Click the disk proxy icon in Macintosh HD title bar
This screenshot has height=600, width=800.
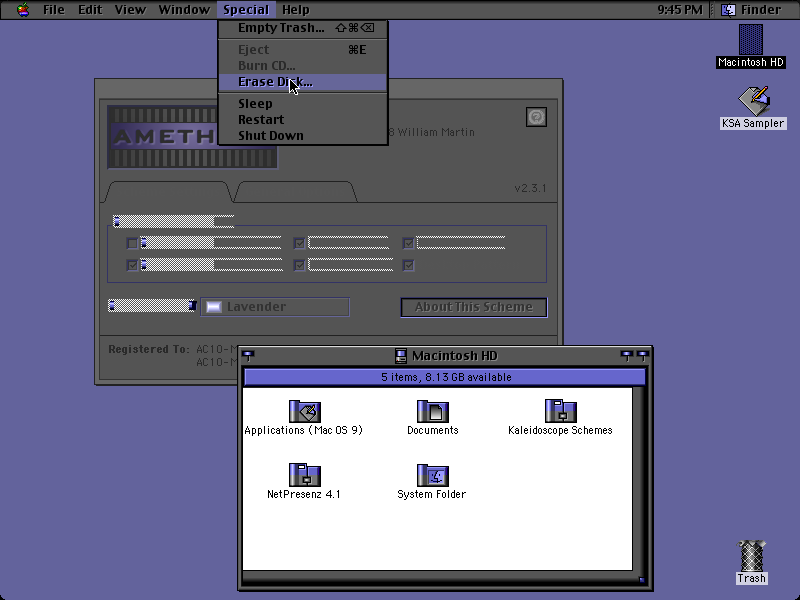tap(401, 356)
